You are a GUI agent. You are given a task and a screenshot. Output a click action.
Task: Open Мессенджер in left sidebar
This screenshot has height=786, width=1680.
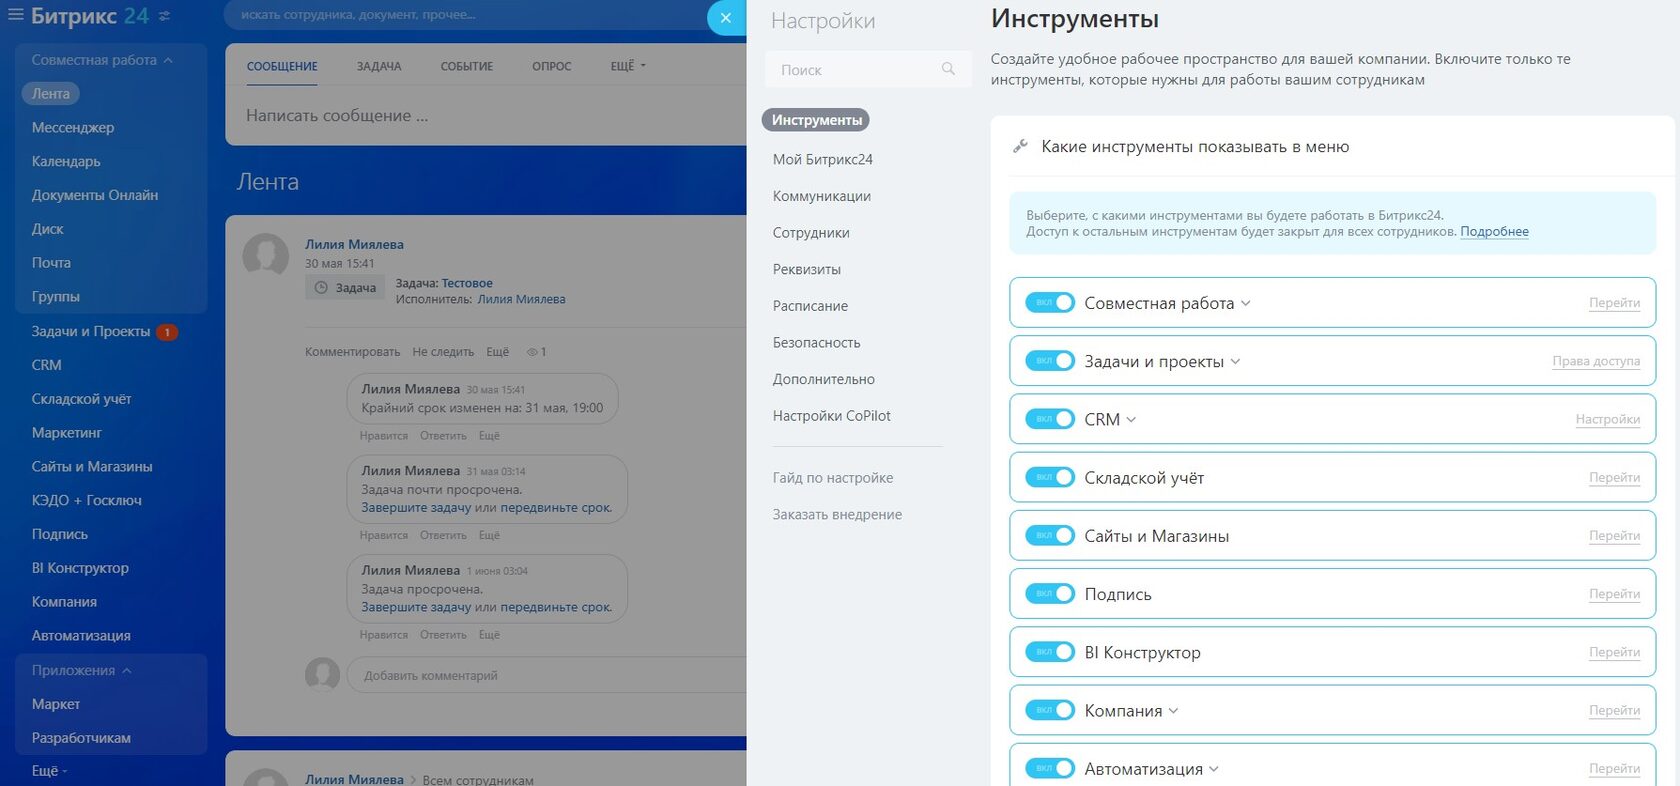[72, 127]
